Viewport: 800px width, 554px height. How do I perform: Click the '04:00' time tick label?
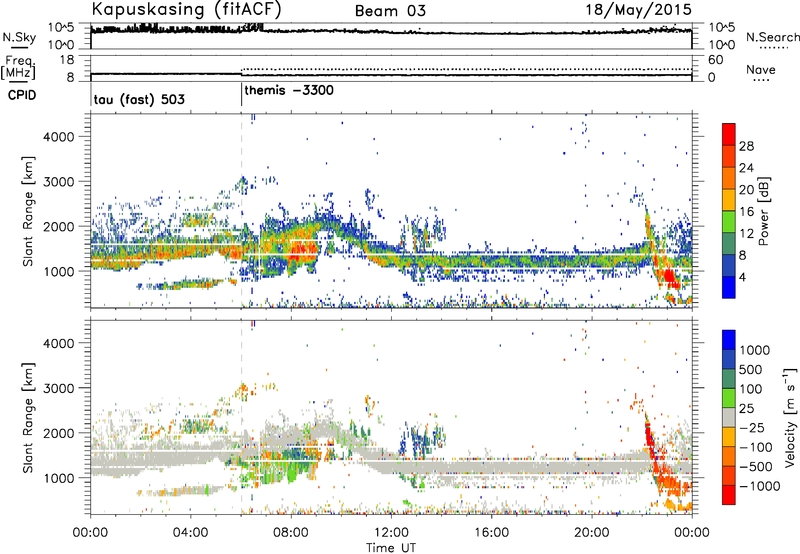coord(191,533)
